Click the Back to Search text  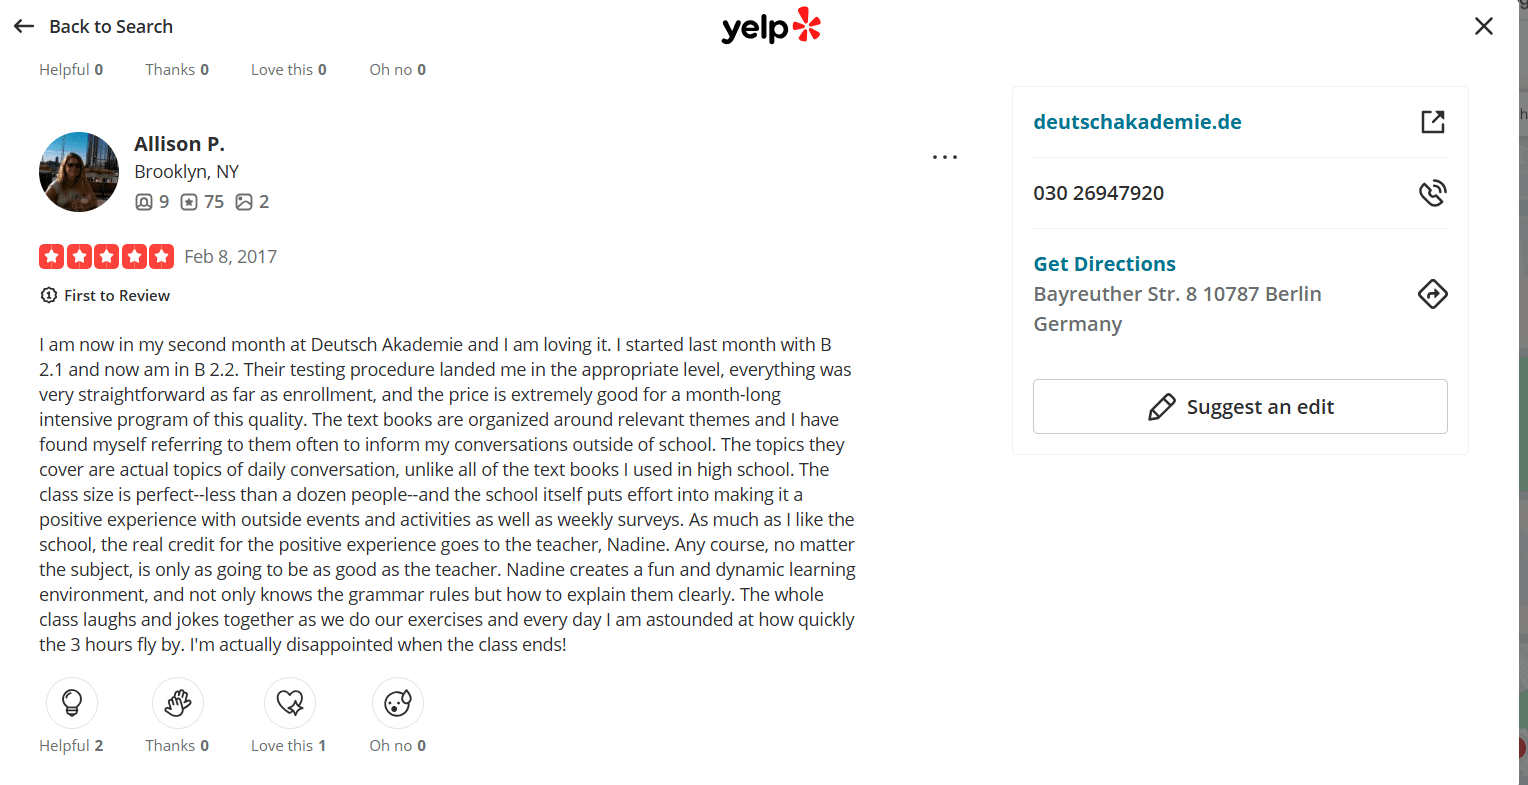111,27
